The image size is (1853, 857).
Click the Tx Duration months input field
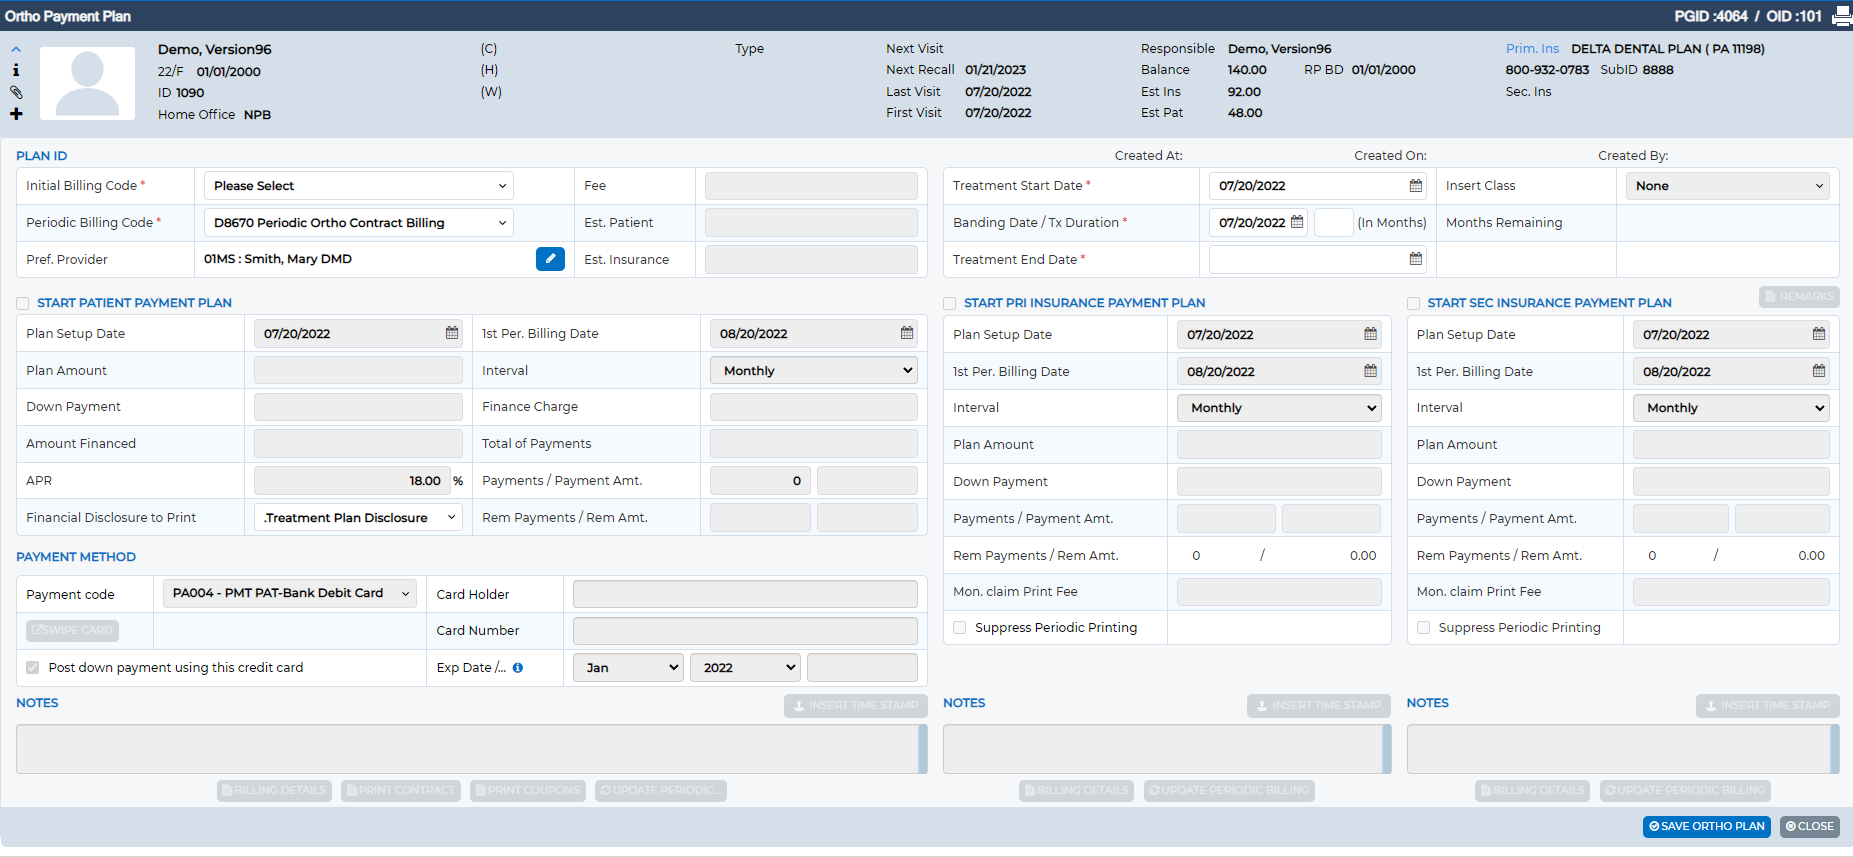1333,222
